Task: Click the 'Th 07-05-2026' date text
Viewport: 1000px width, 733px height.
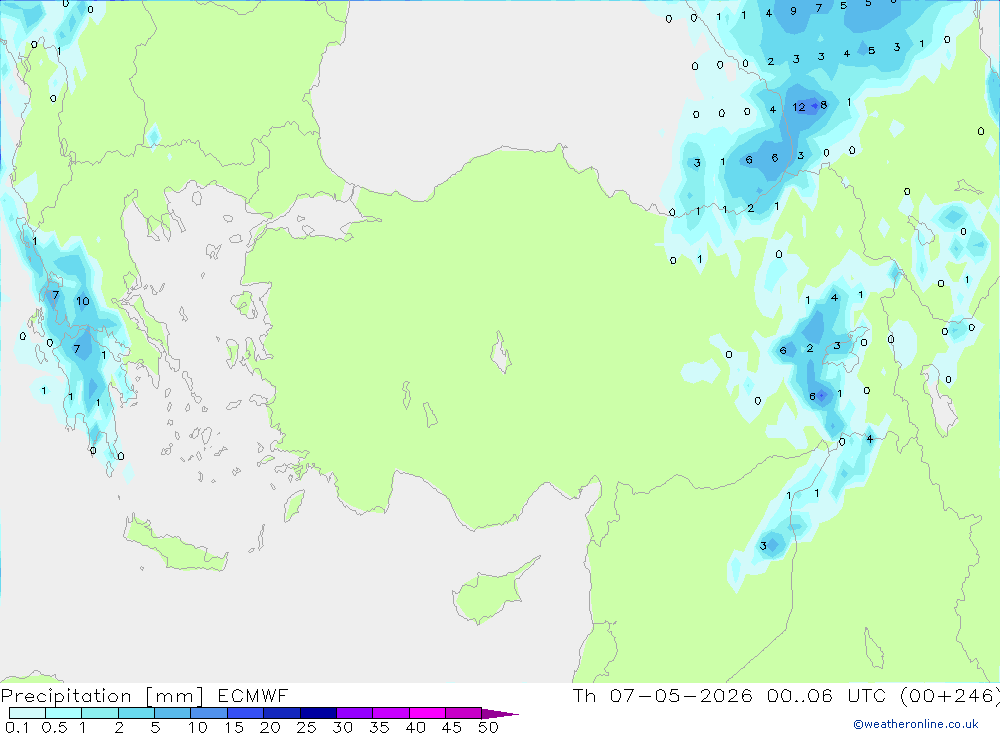Action: click(663, 695)
